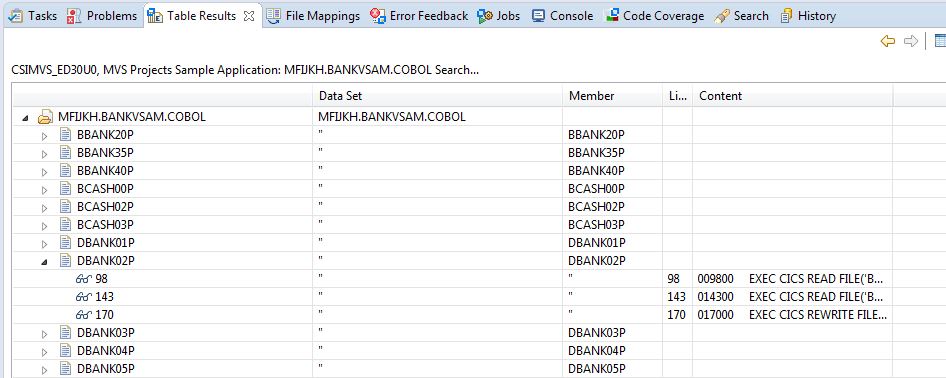Click the Error Feedback tab icon
Viewport: 946px width, 378px height.
pyautogui.click(x=378, y=16)
